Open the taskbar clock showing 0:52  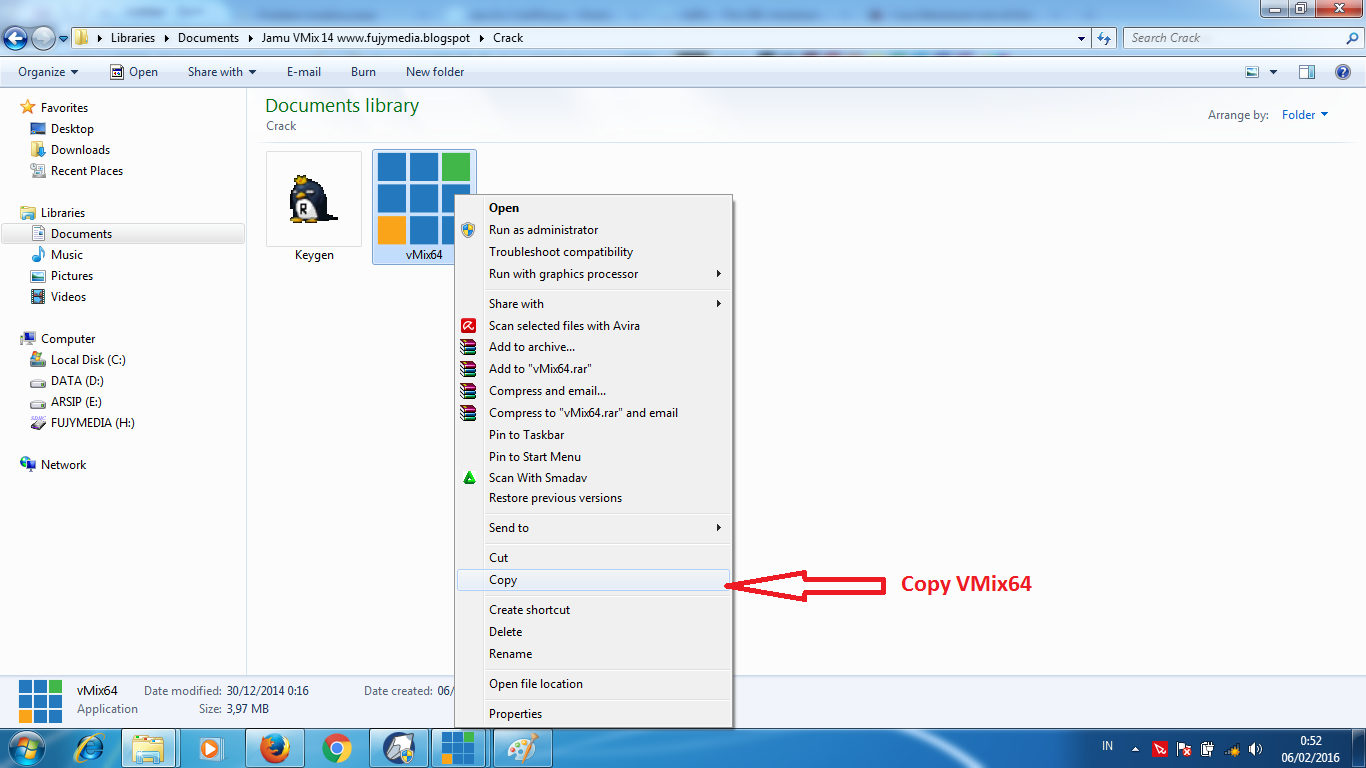pyautogui.click(x=1310, y=748)
